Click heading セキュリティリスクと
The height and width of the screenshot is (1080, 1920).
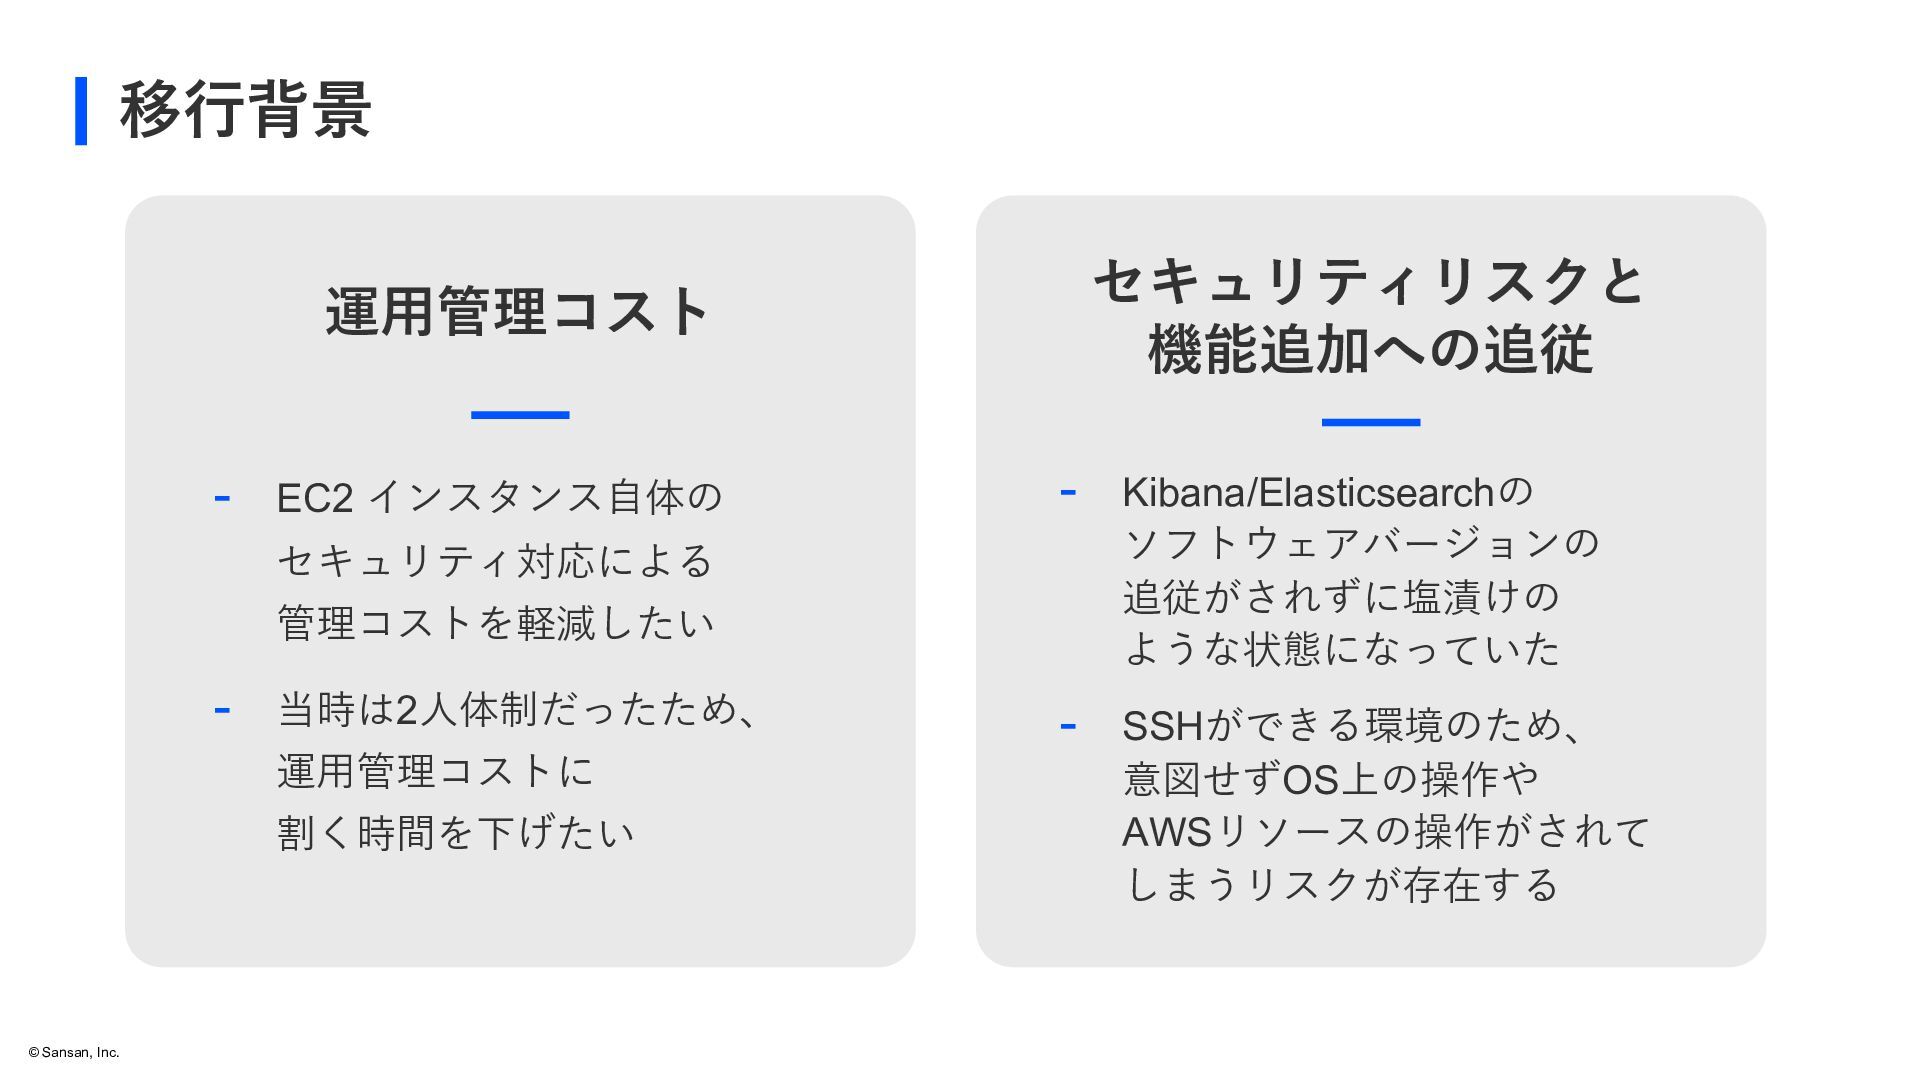tap(1370, 281)
